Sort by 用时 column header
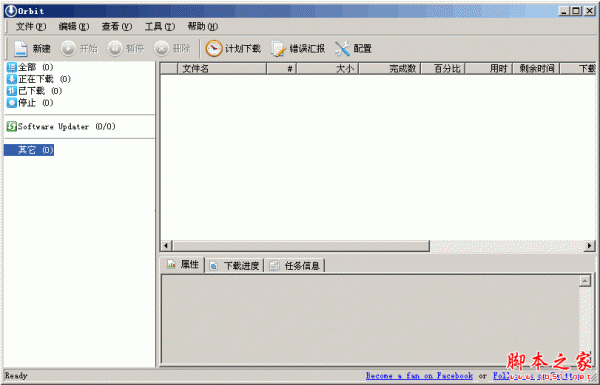 click(489, 69)
